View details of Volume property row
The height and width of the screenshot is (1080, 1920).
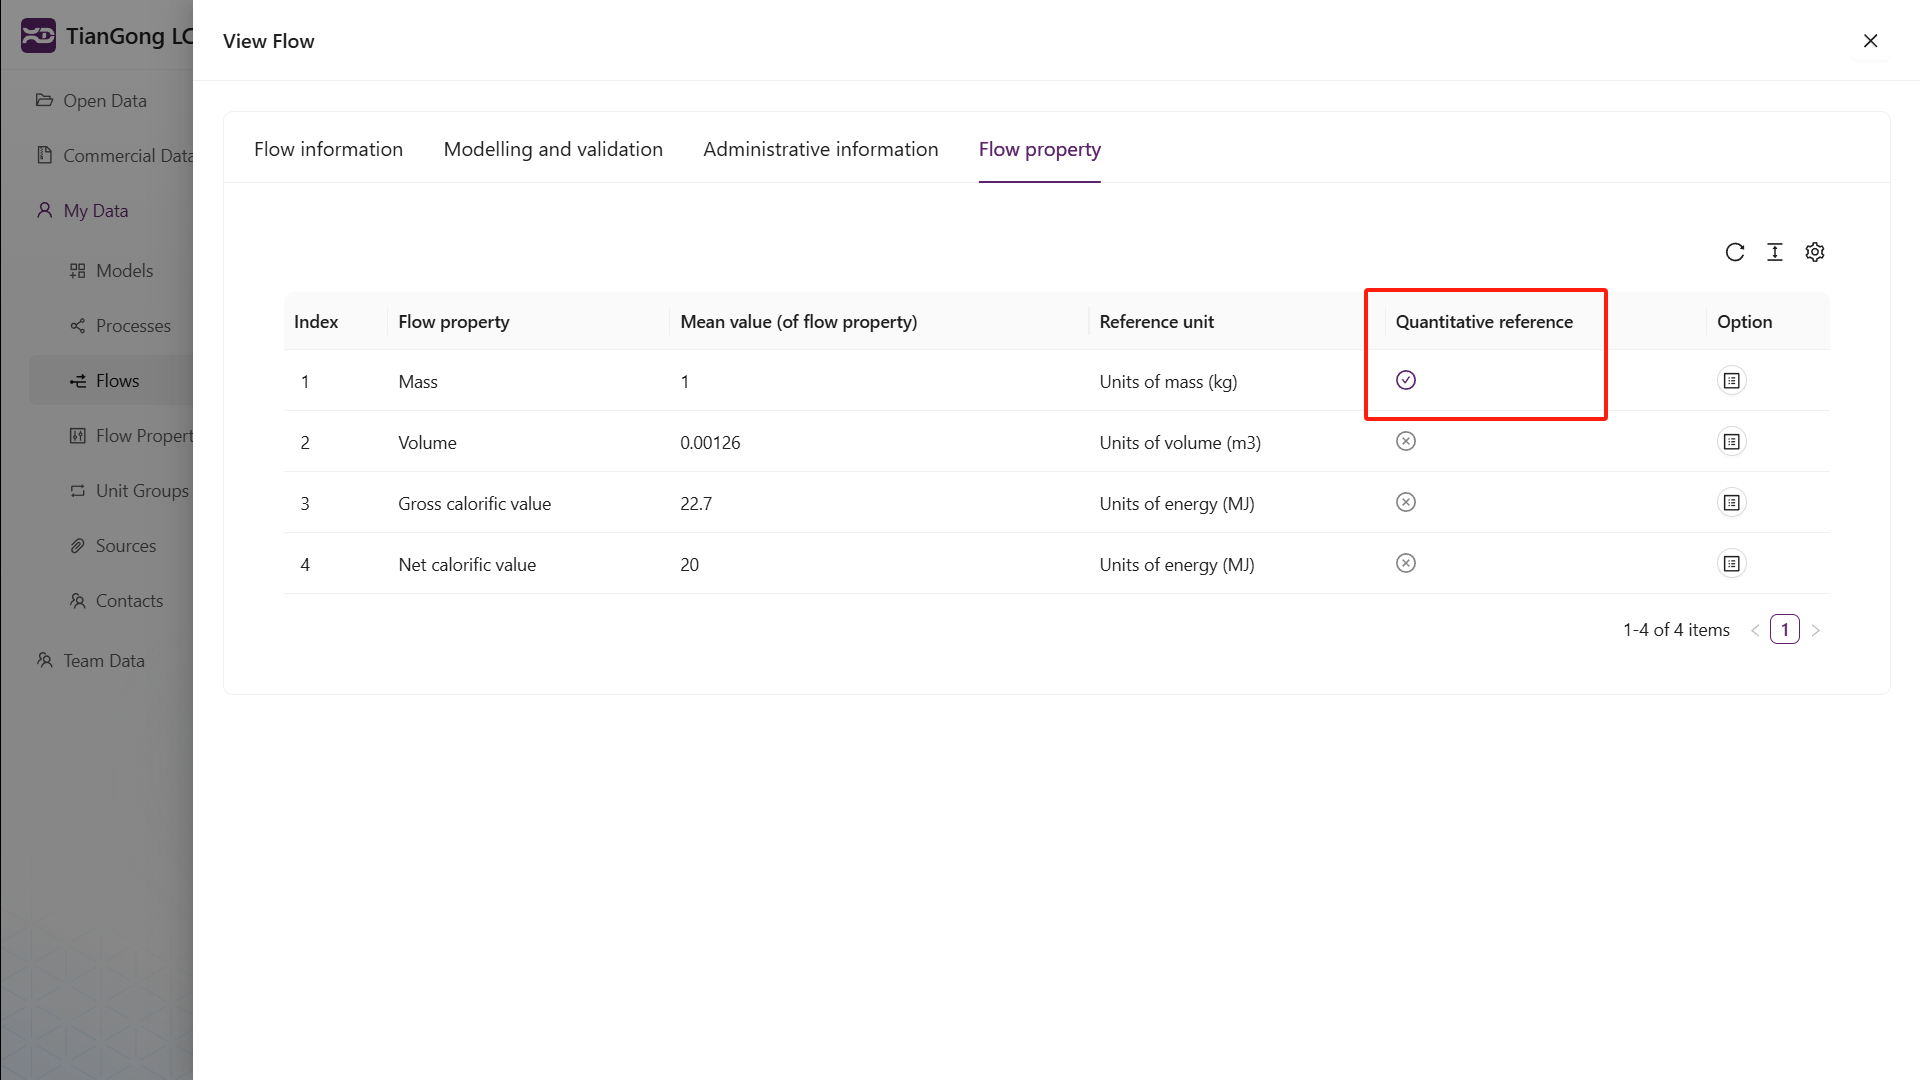pyautogui.click(x=1731, y=442)
